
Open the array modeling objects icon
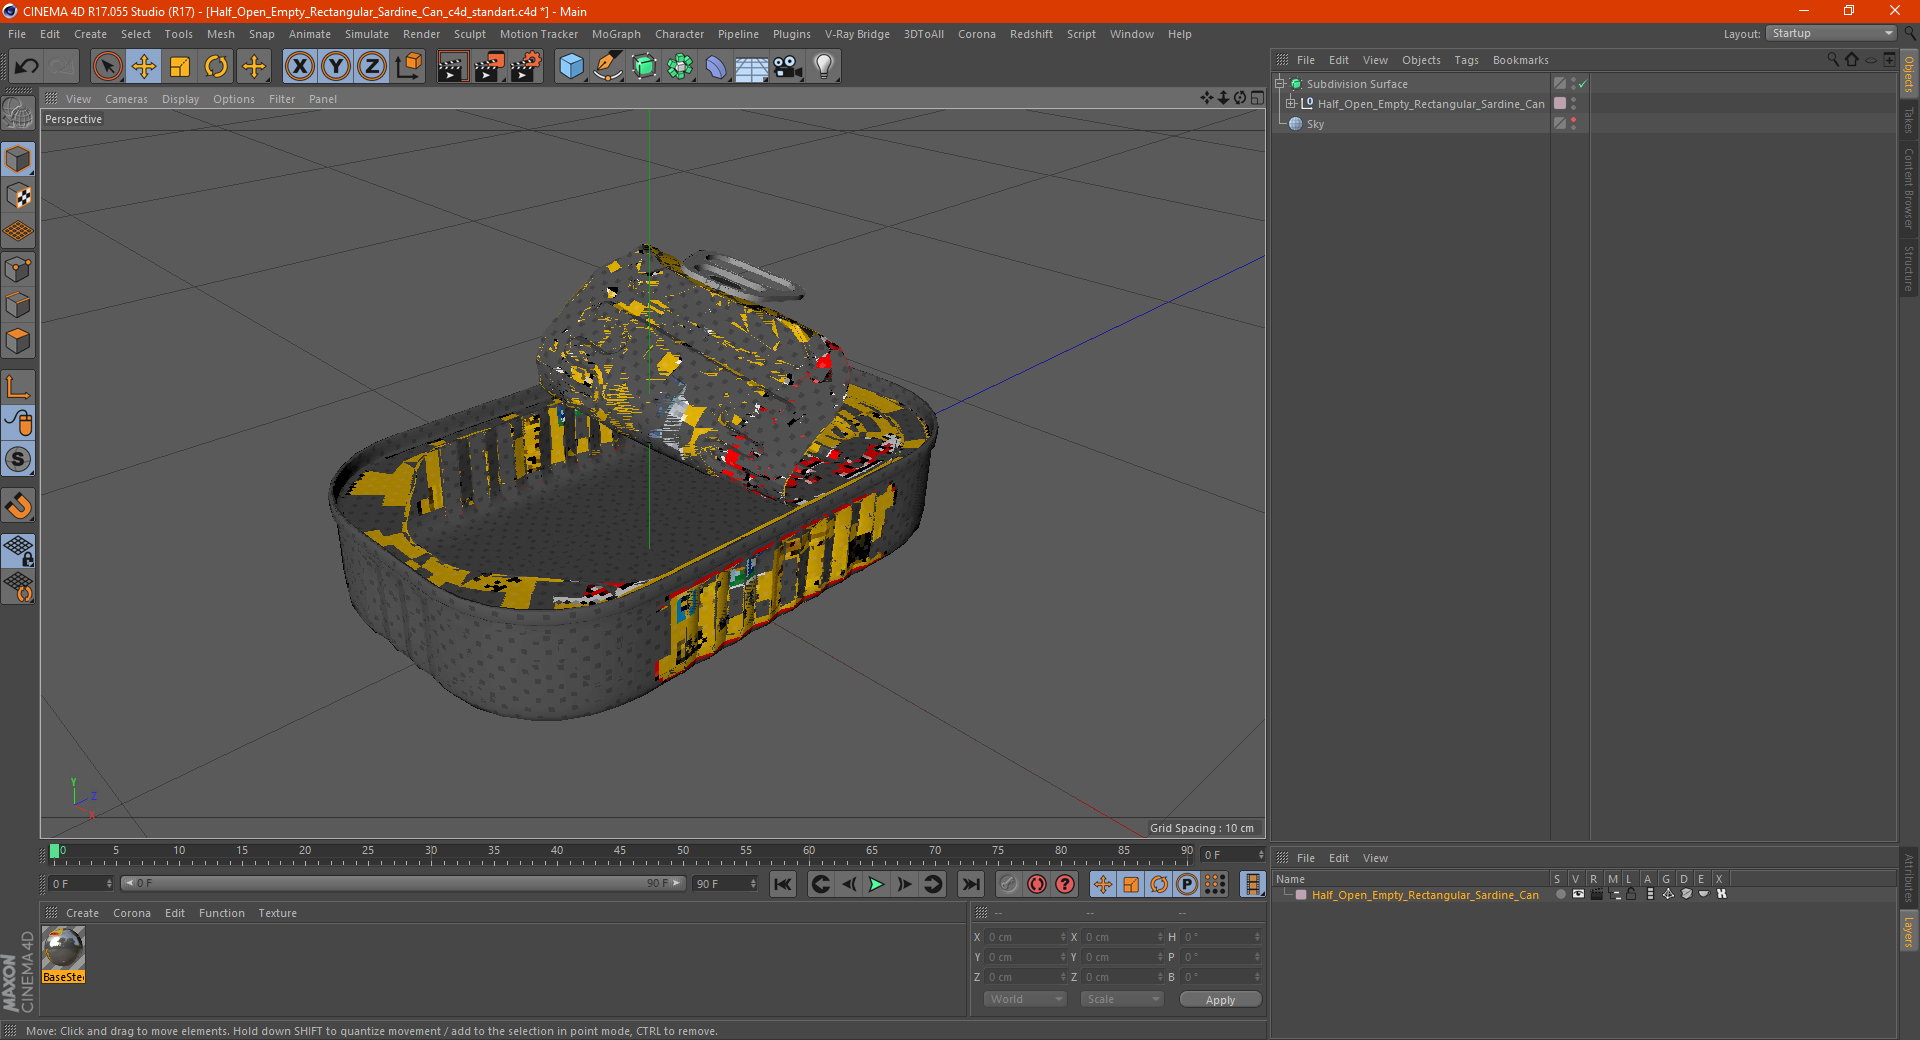point(680,67)
